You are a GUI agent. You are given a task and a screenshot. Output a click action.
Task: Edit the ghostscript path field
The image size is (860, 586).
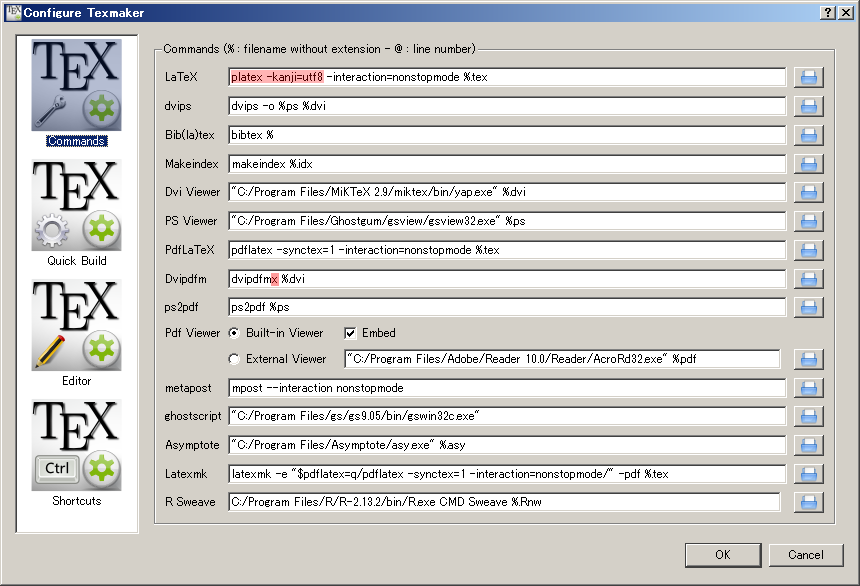[507, 416]
